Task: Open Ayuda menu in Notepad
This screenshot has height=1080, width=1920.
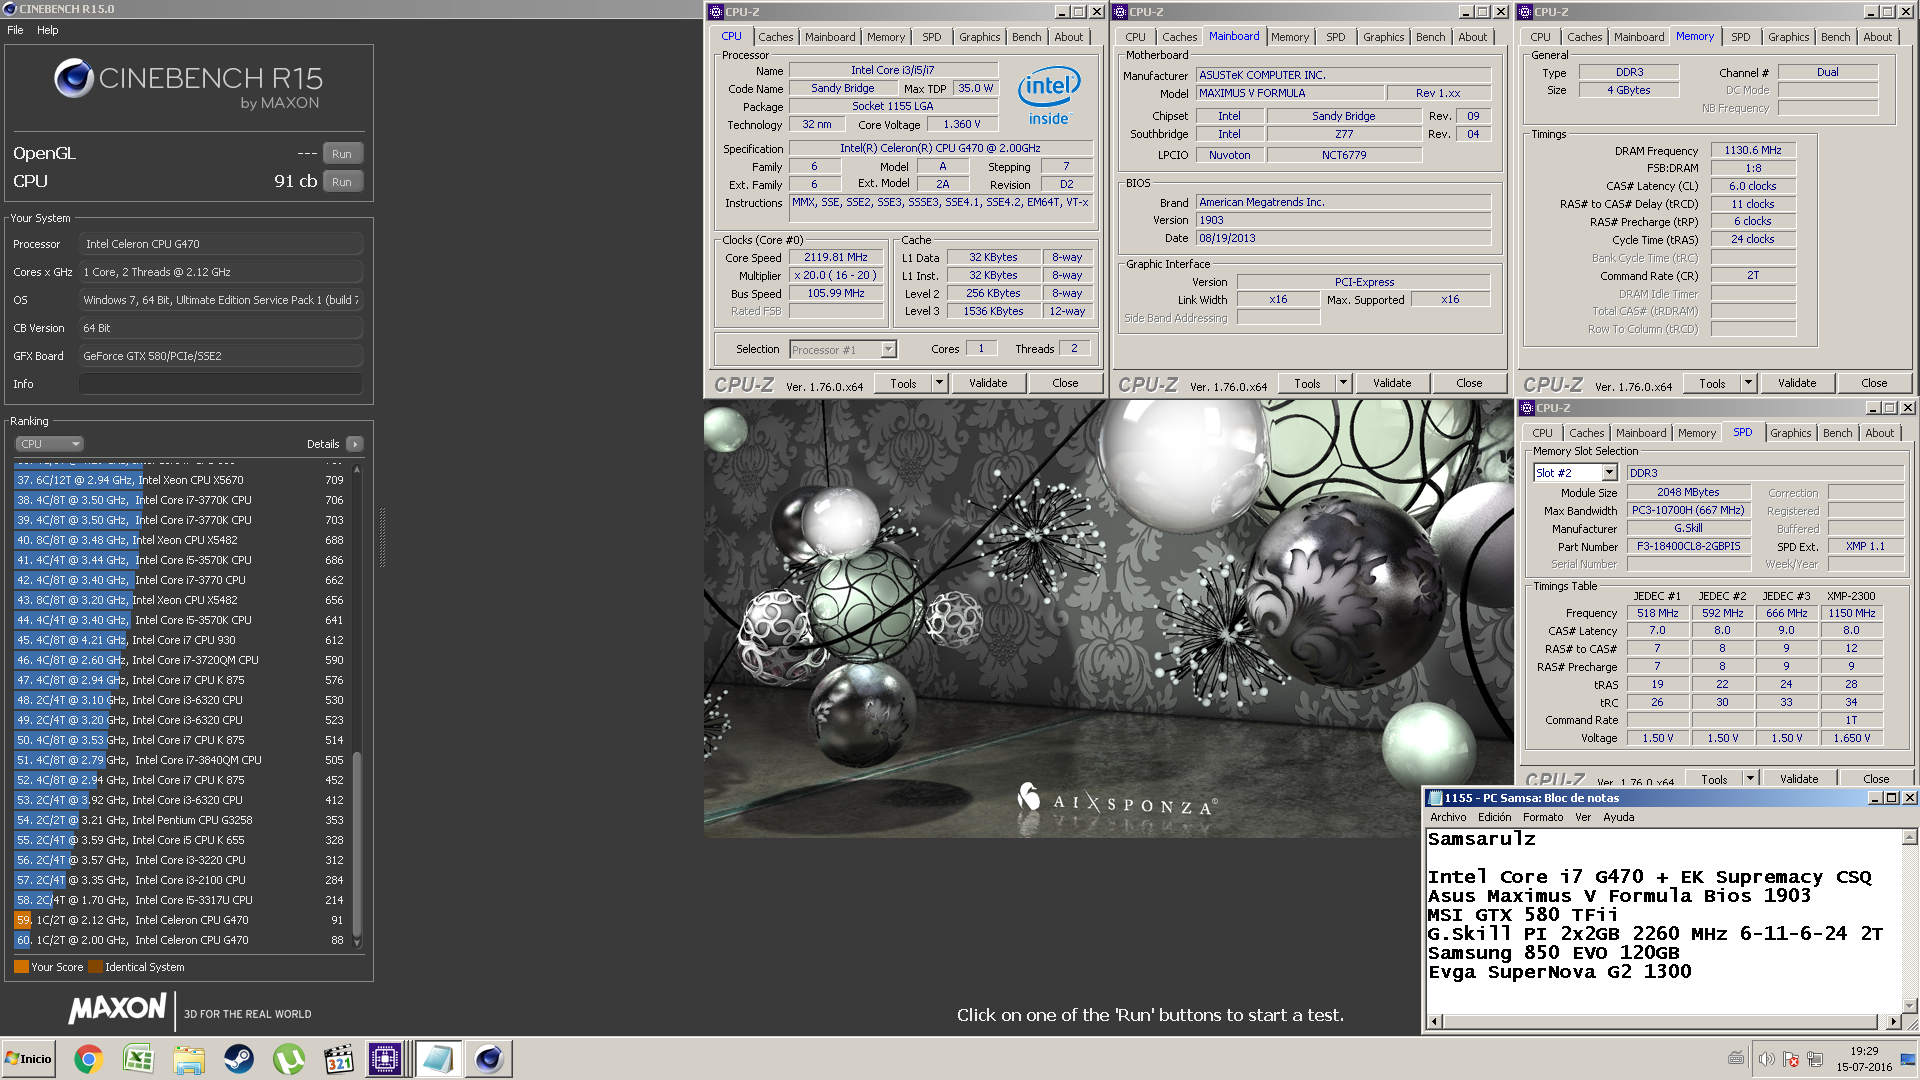Action: [x=1619, y=817]
